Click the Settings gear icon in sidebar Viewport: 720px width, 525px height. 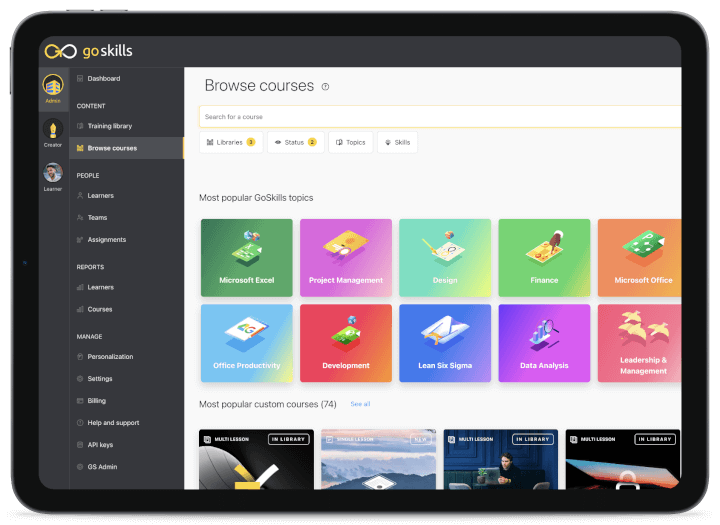coord(80,379)
